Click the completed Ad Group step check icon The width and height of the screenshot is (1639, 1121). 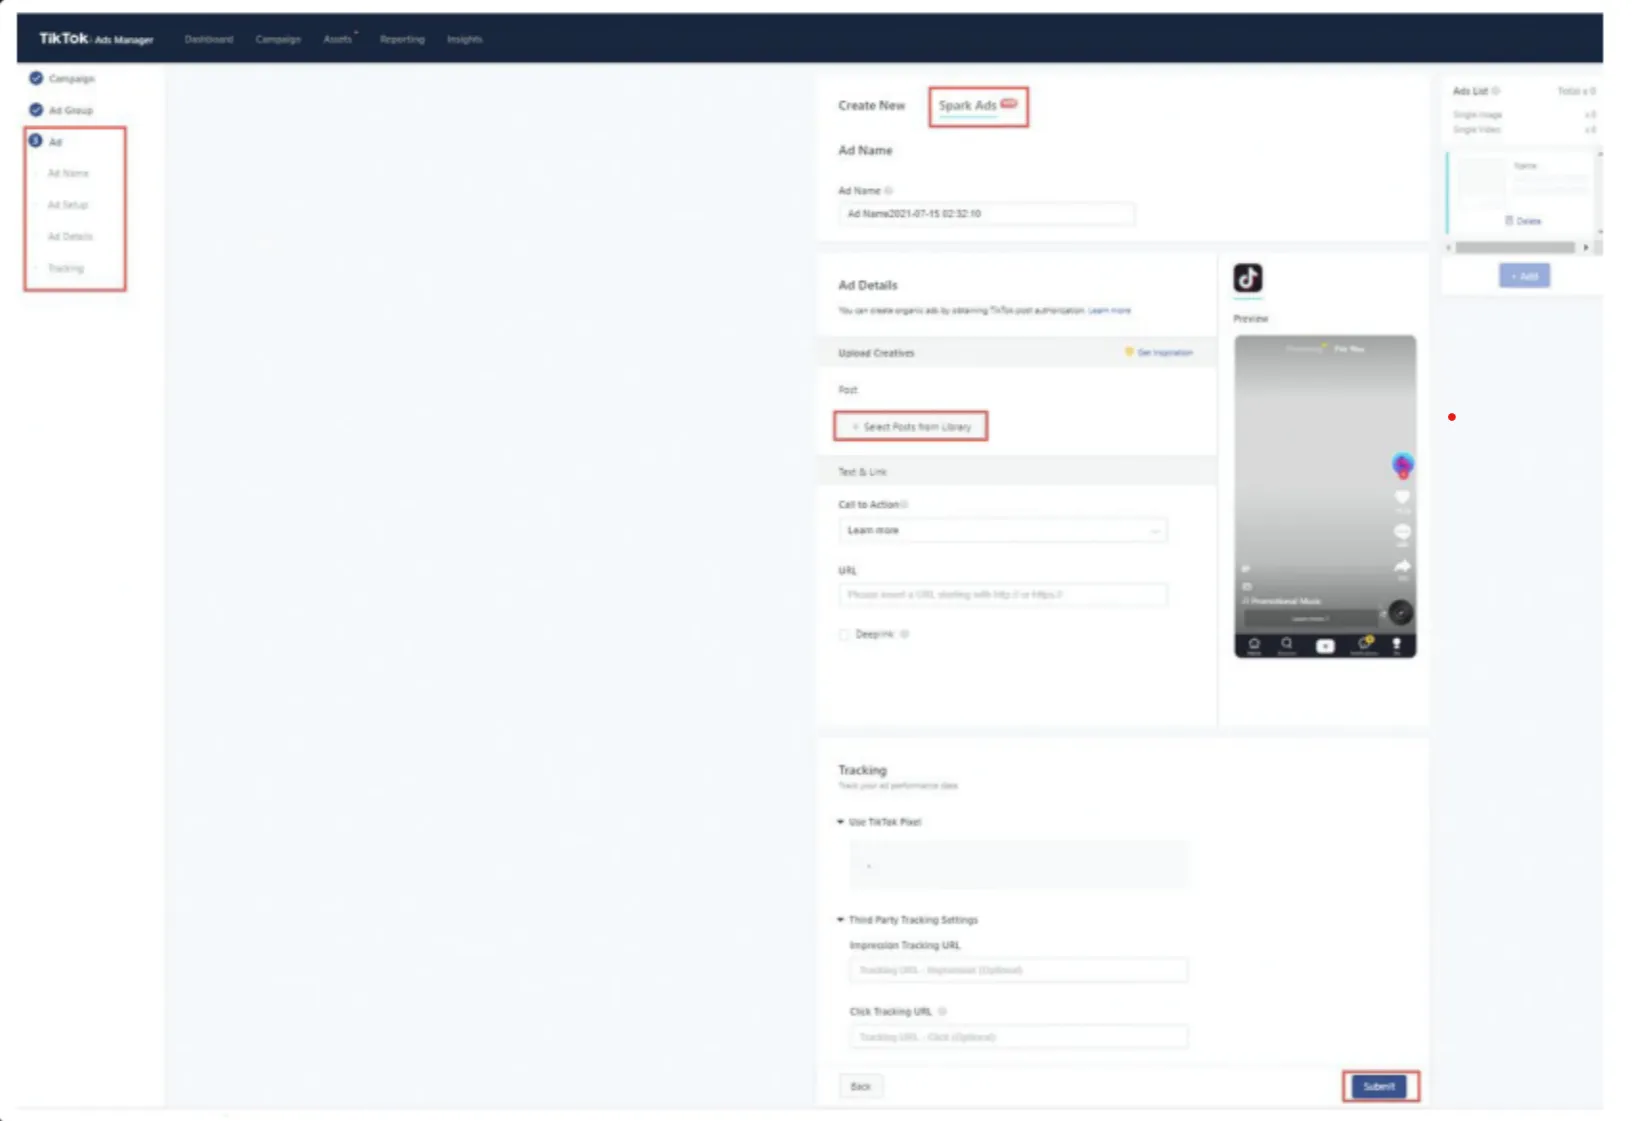[36, 110]
